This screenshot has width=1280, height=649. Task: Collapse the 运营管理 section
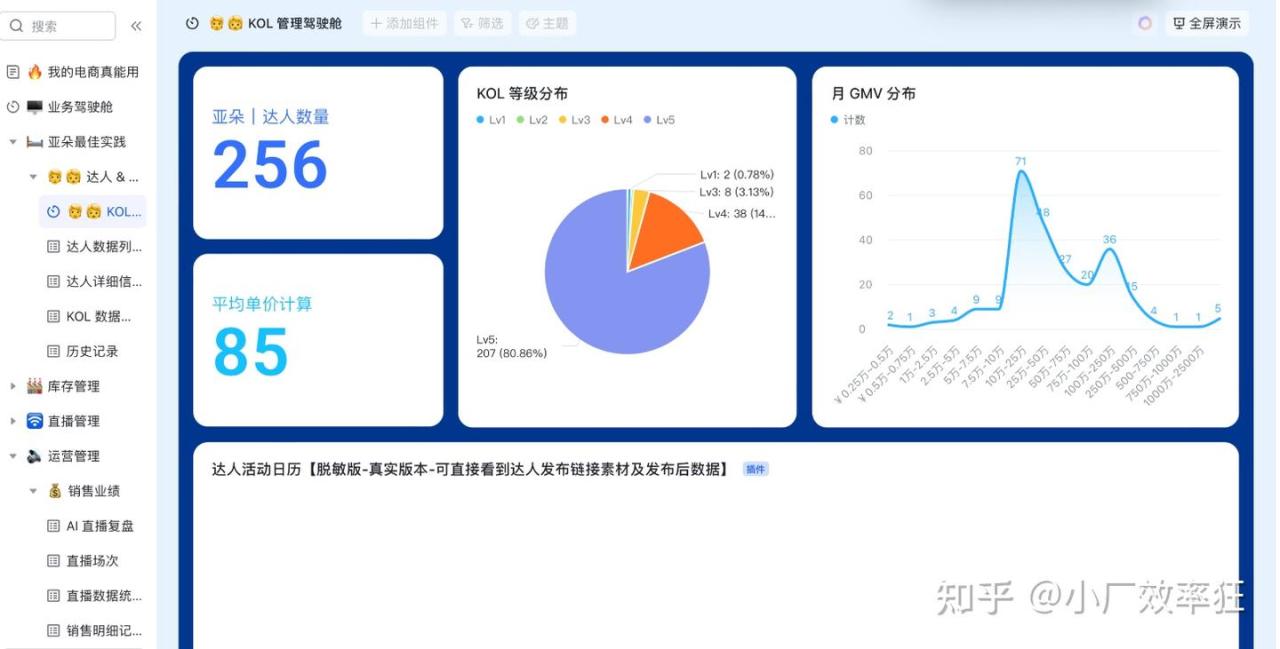pyautogui.click(x=13, y=456)
